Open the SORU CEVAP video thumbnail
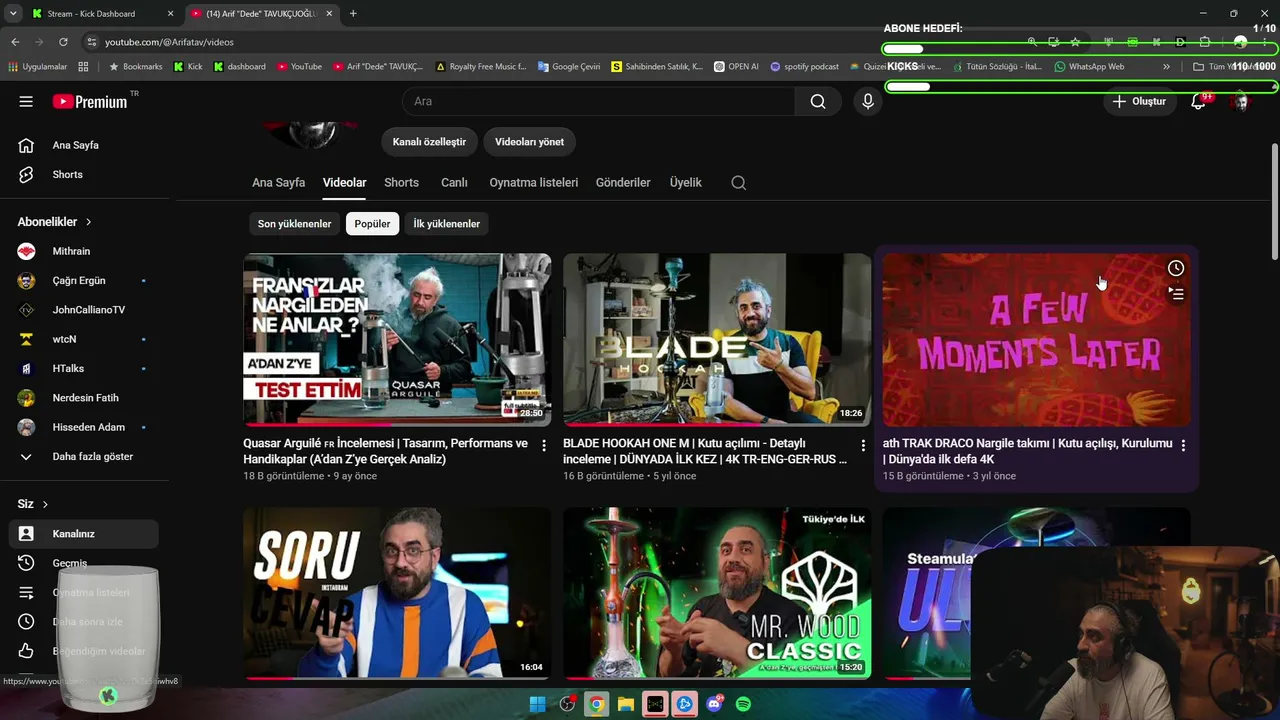This screenshot has width=1280, height=720. (x=397, y=593)
